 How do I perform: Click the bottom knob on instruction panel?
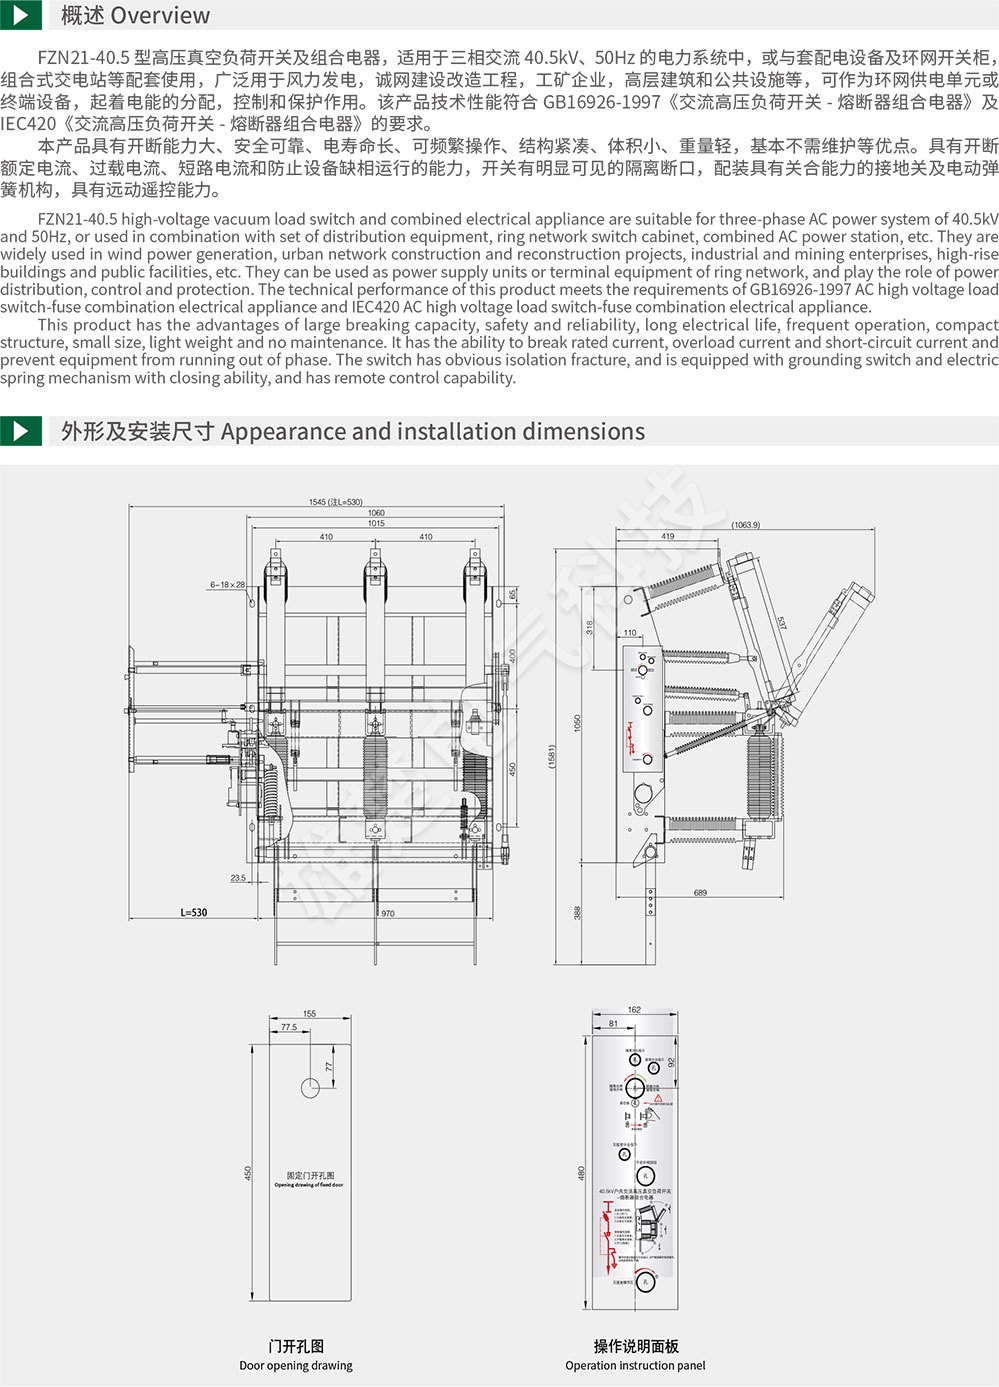coord(645,1282)
